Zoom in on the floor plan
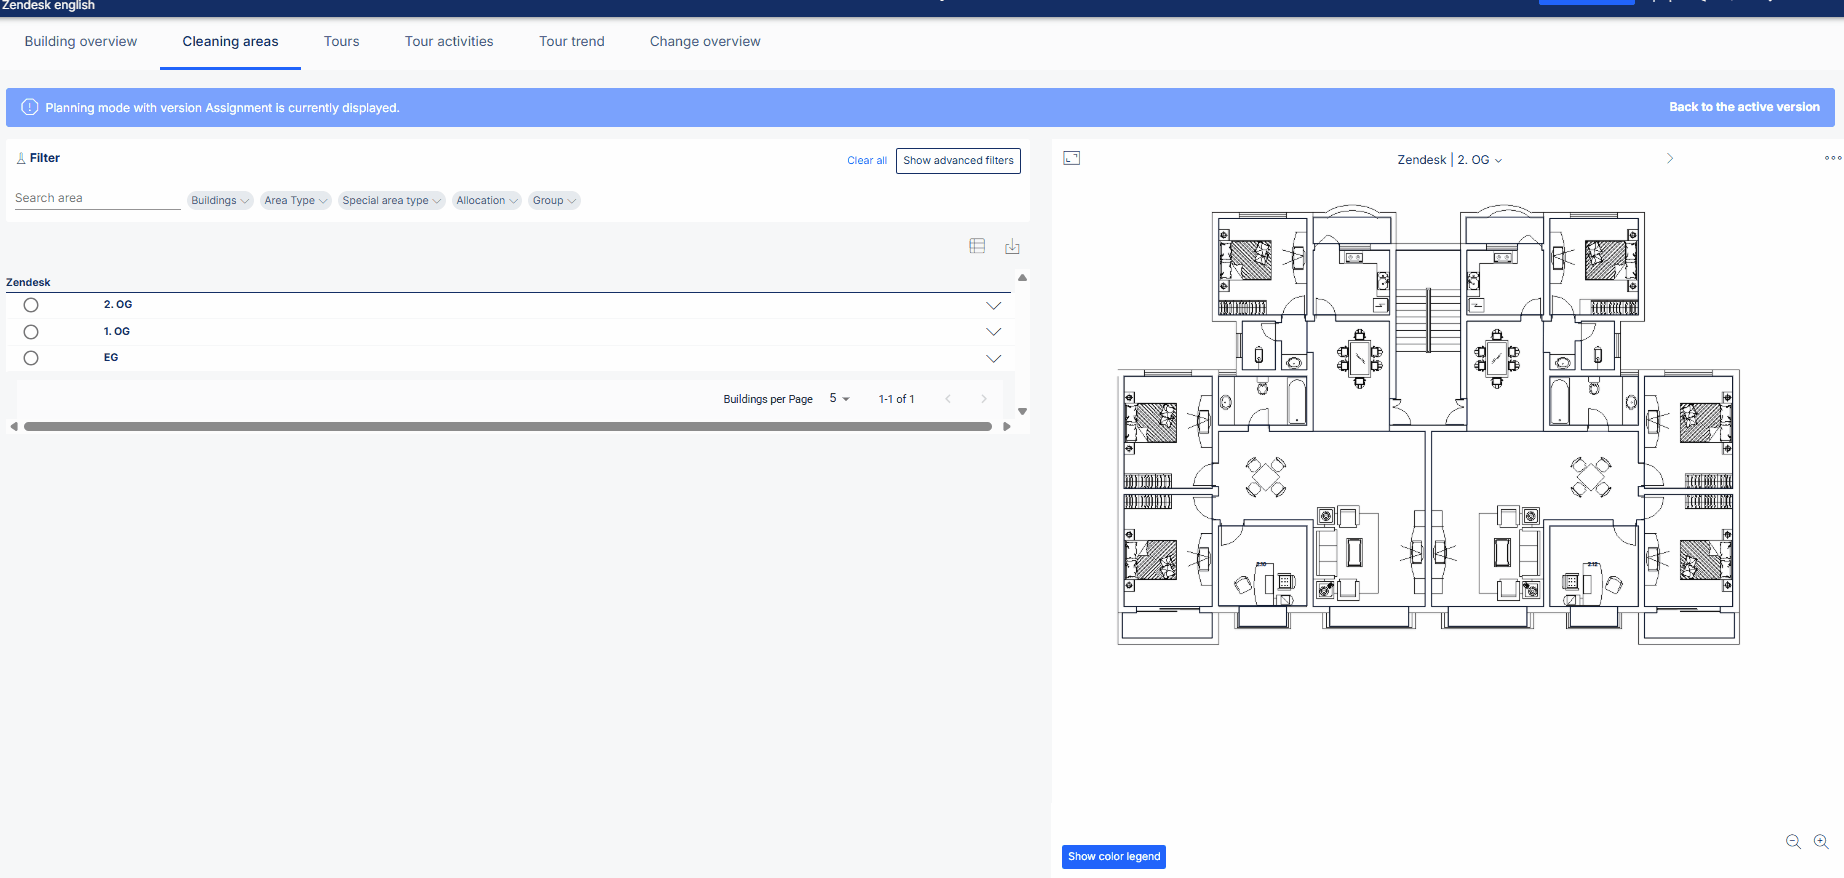This screenshot has width=1844, height=878. pyautogui.click(x=1821, y=842)
